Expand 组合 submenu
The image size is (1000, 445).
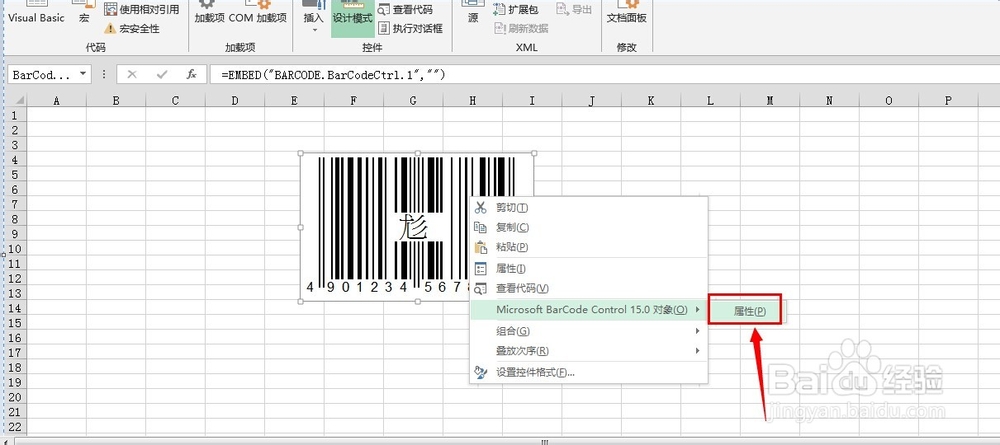[589, 331]
